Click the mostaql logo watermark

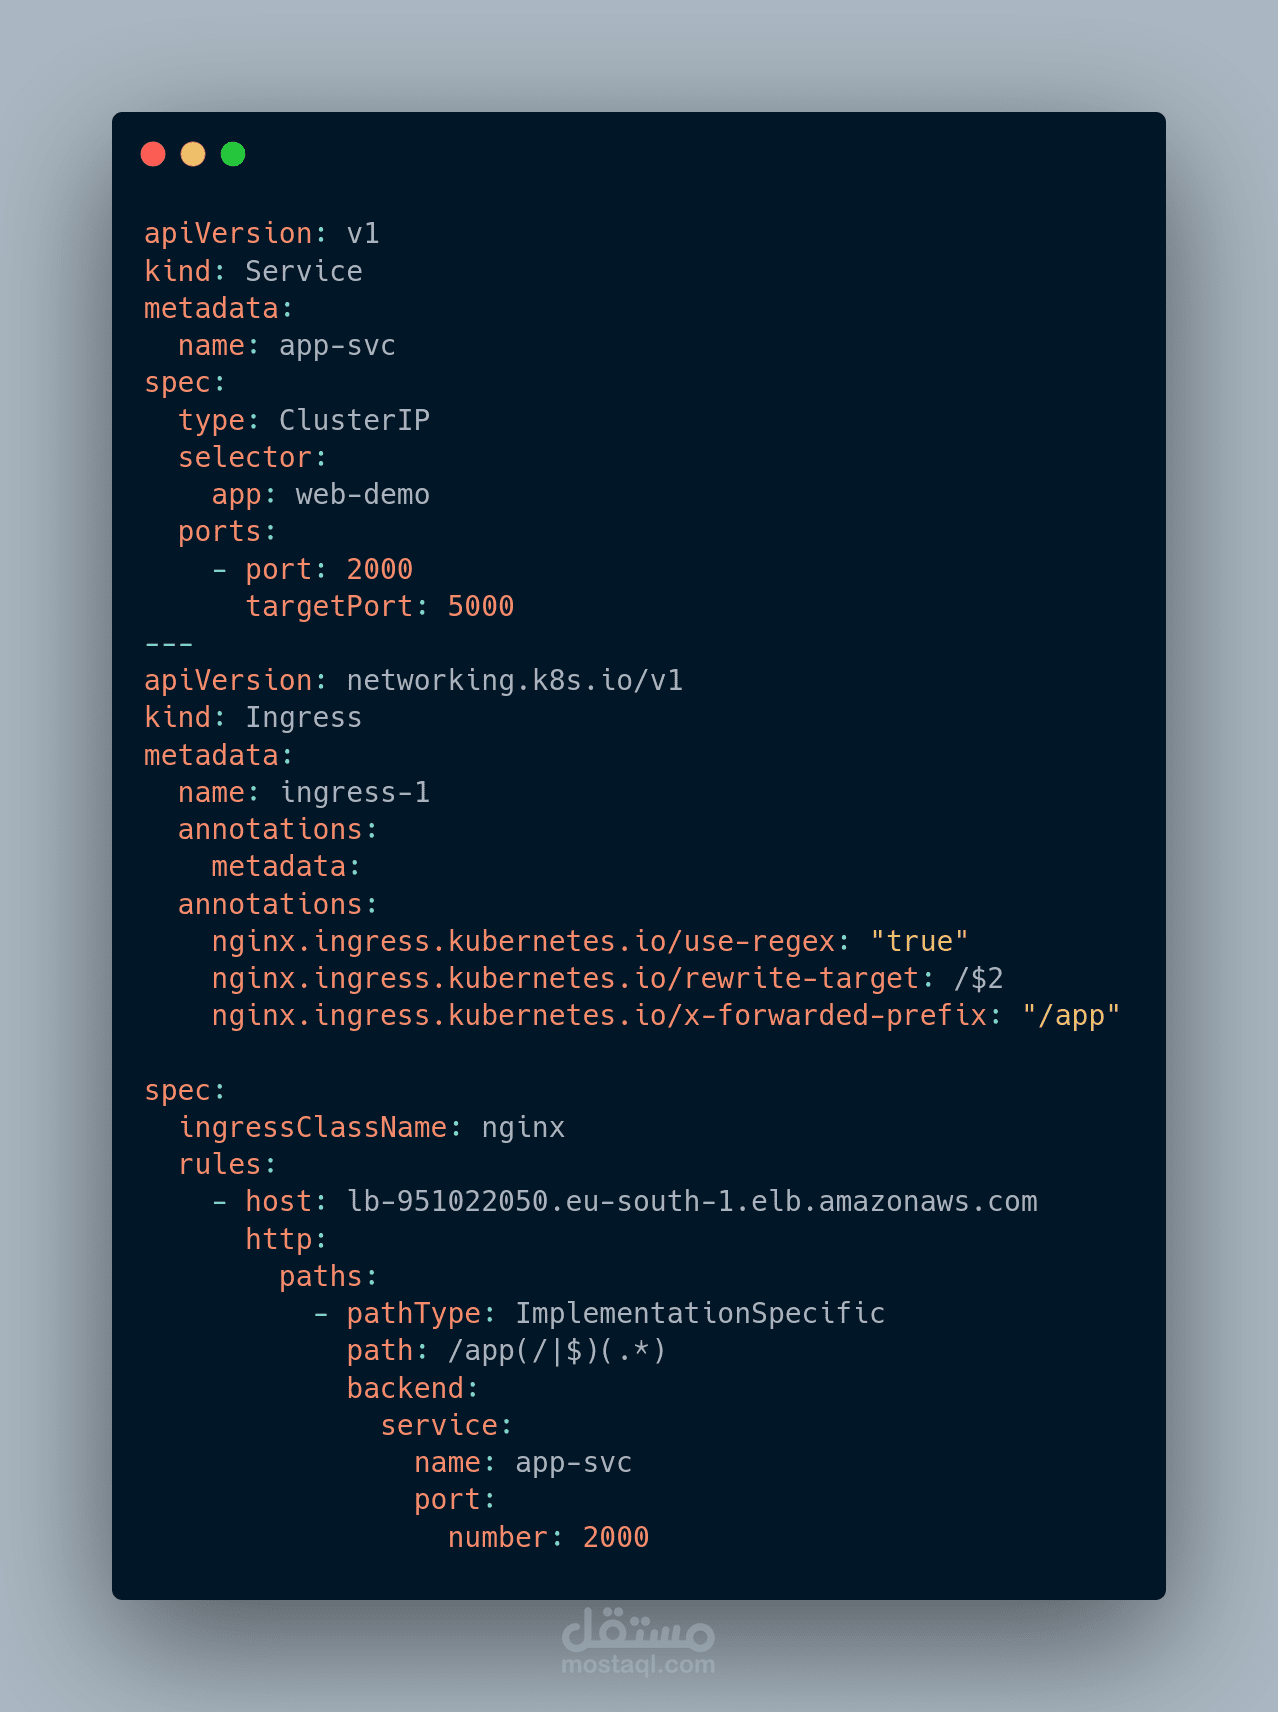pos(638,1630)
